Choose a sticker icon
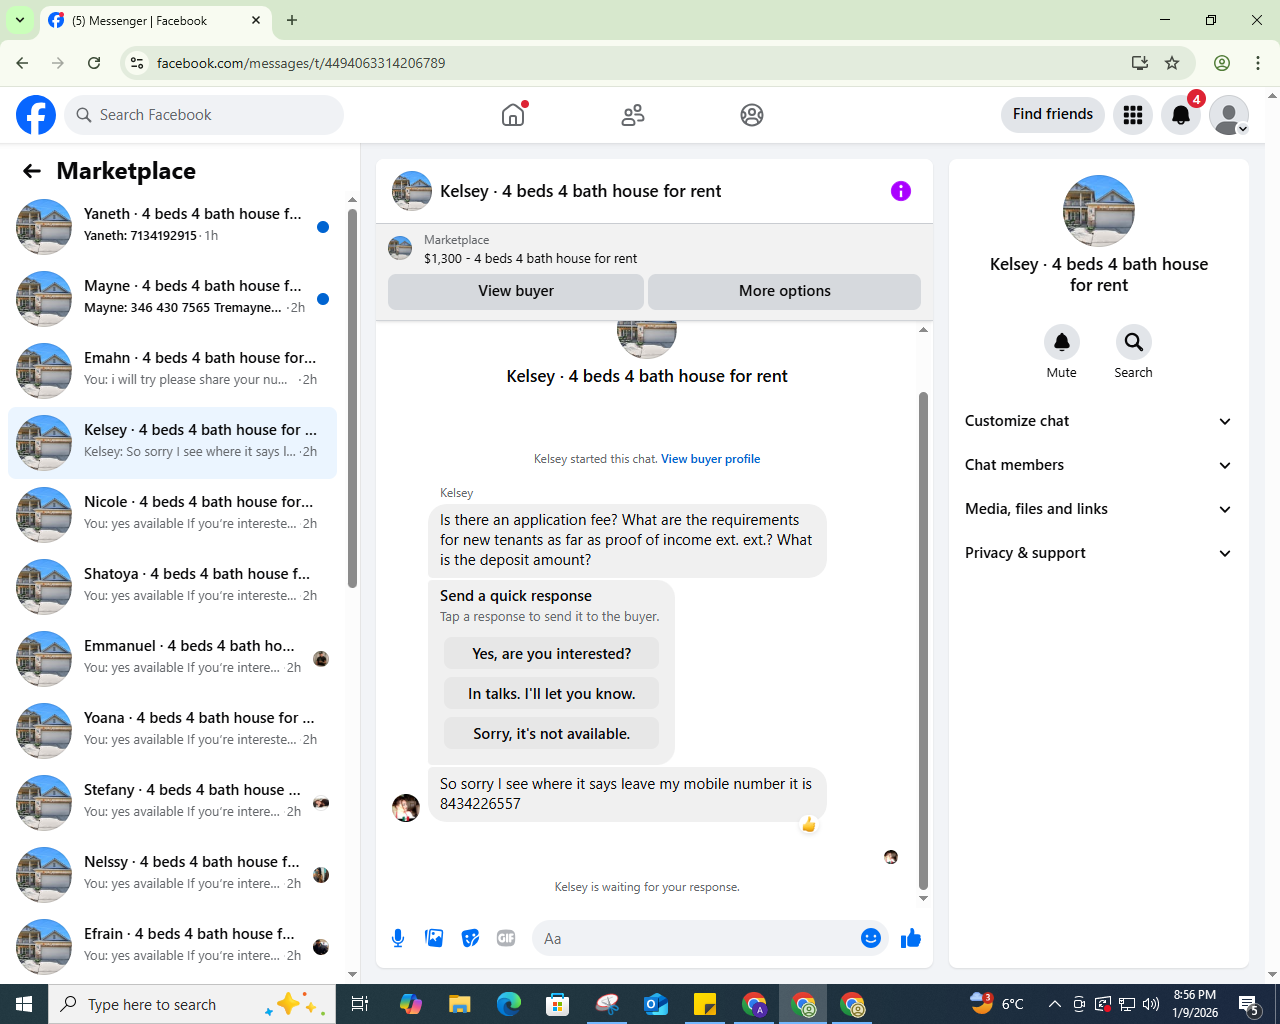 coord(470,938)
